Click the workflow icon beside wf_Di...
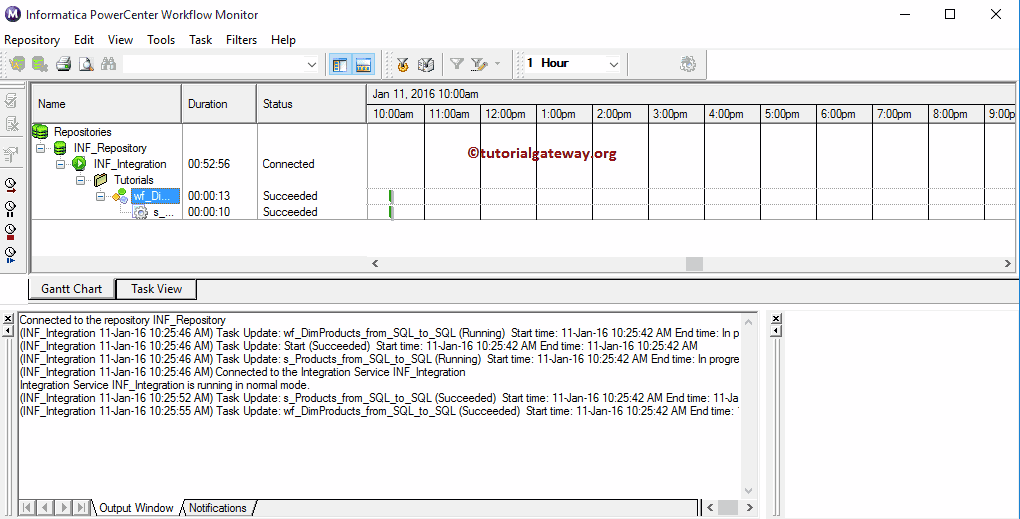 (x=120, y=196)
